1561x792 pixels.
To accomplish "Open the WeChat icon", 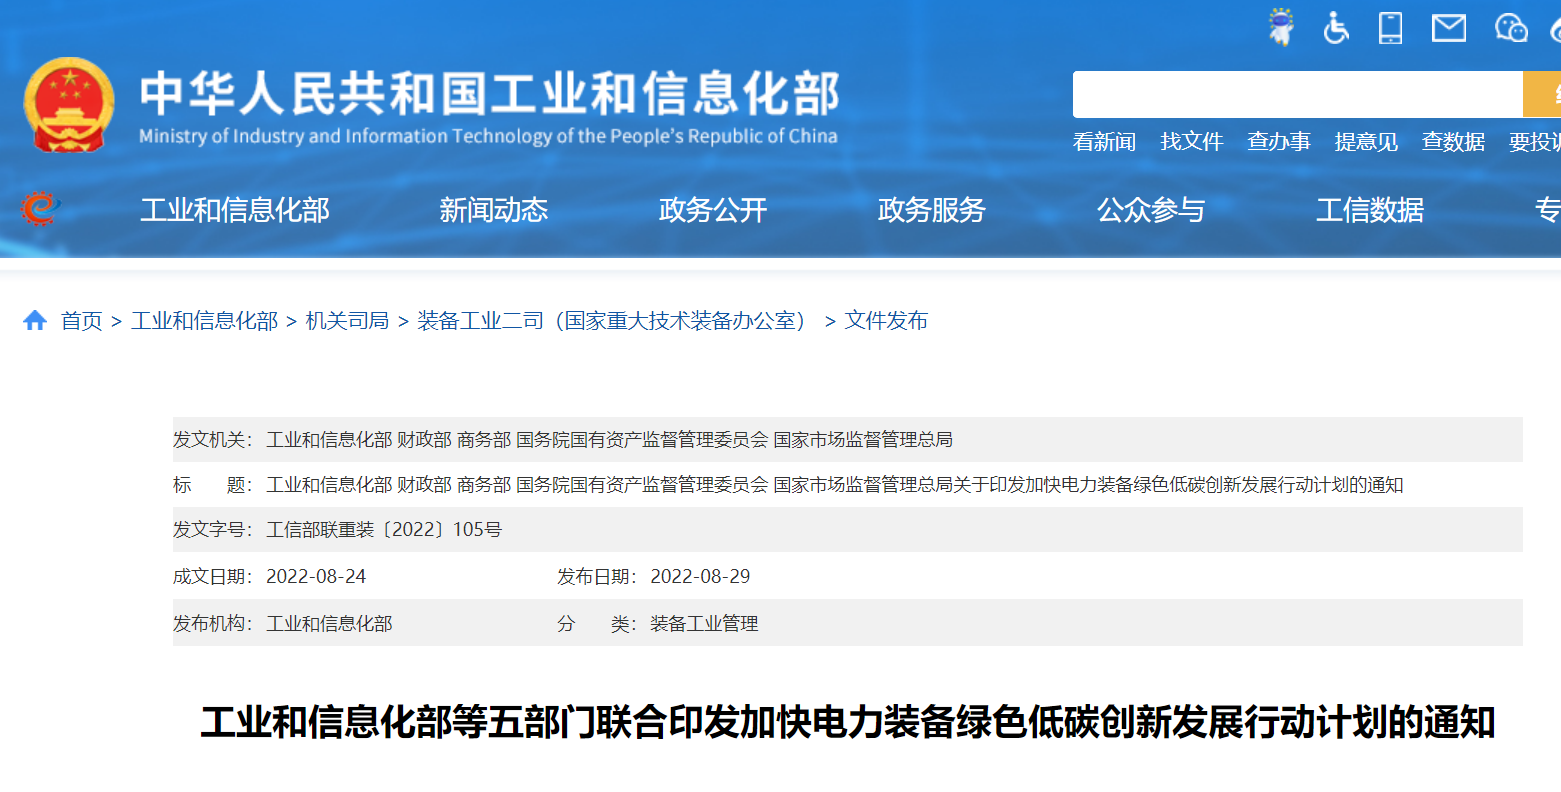I will [1511, 28].
